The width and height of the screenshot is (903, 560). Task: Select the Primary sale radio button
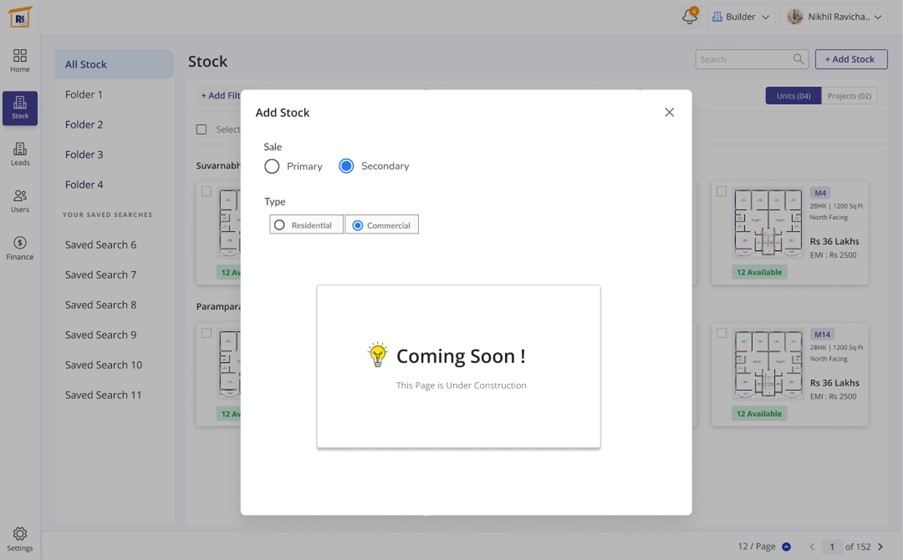click(x=272, y=166)
